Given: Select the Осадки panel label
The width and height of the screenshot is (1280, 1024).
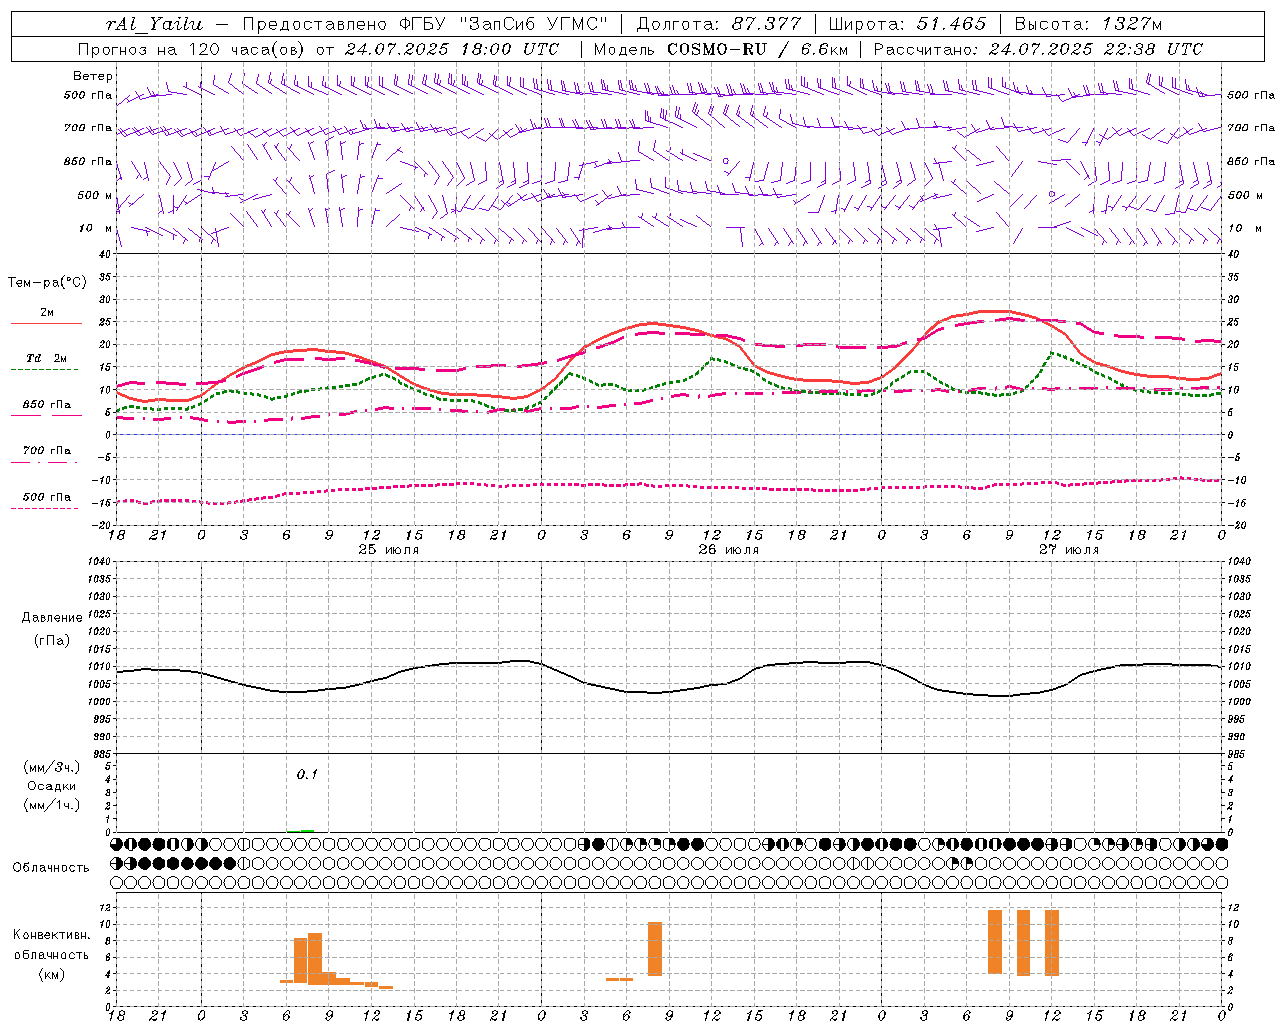Looking at the screenshot, I should click(x=52, y=786).
